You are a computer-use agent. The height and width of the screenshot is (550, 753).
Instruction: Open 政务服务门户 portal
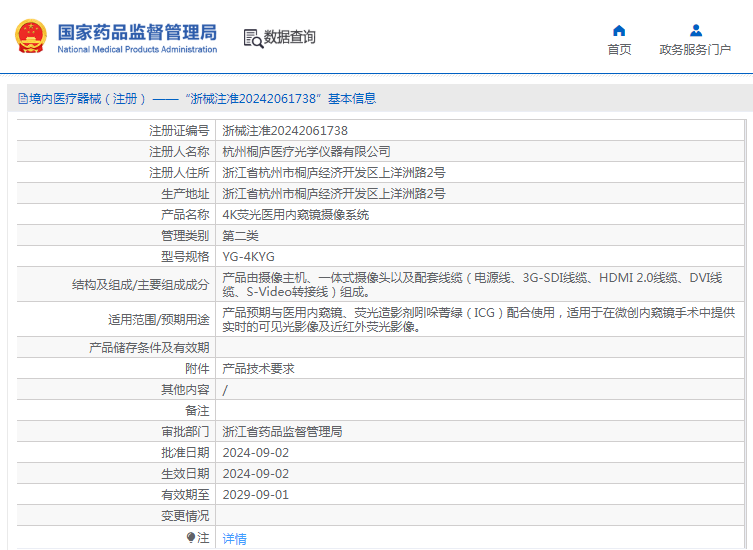coord(695,49)
